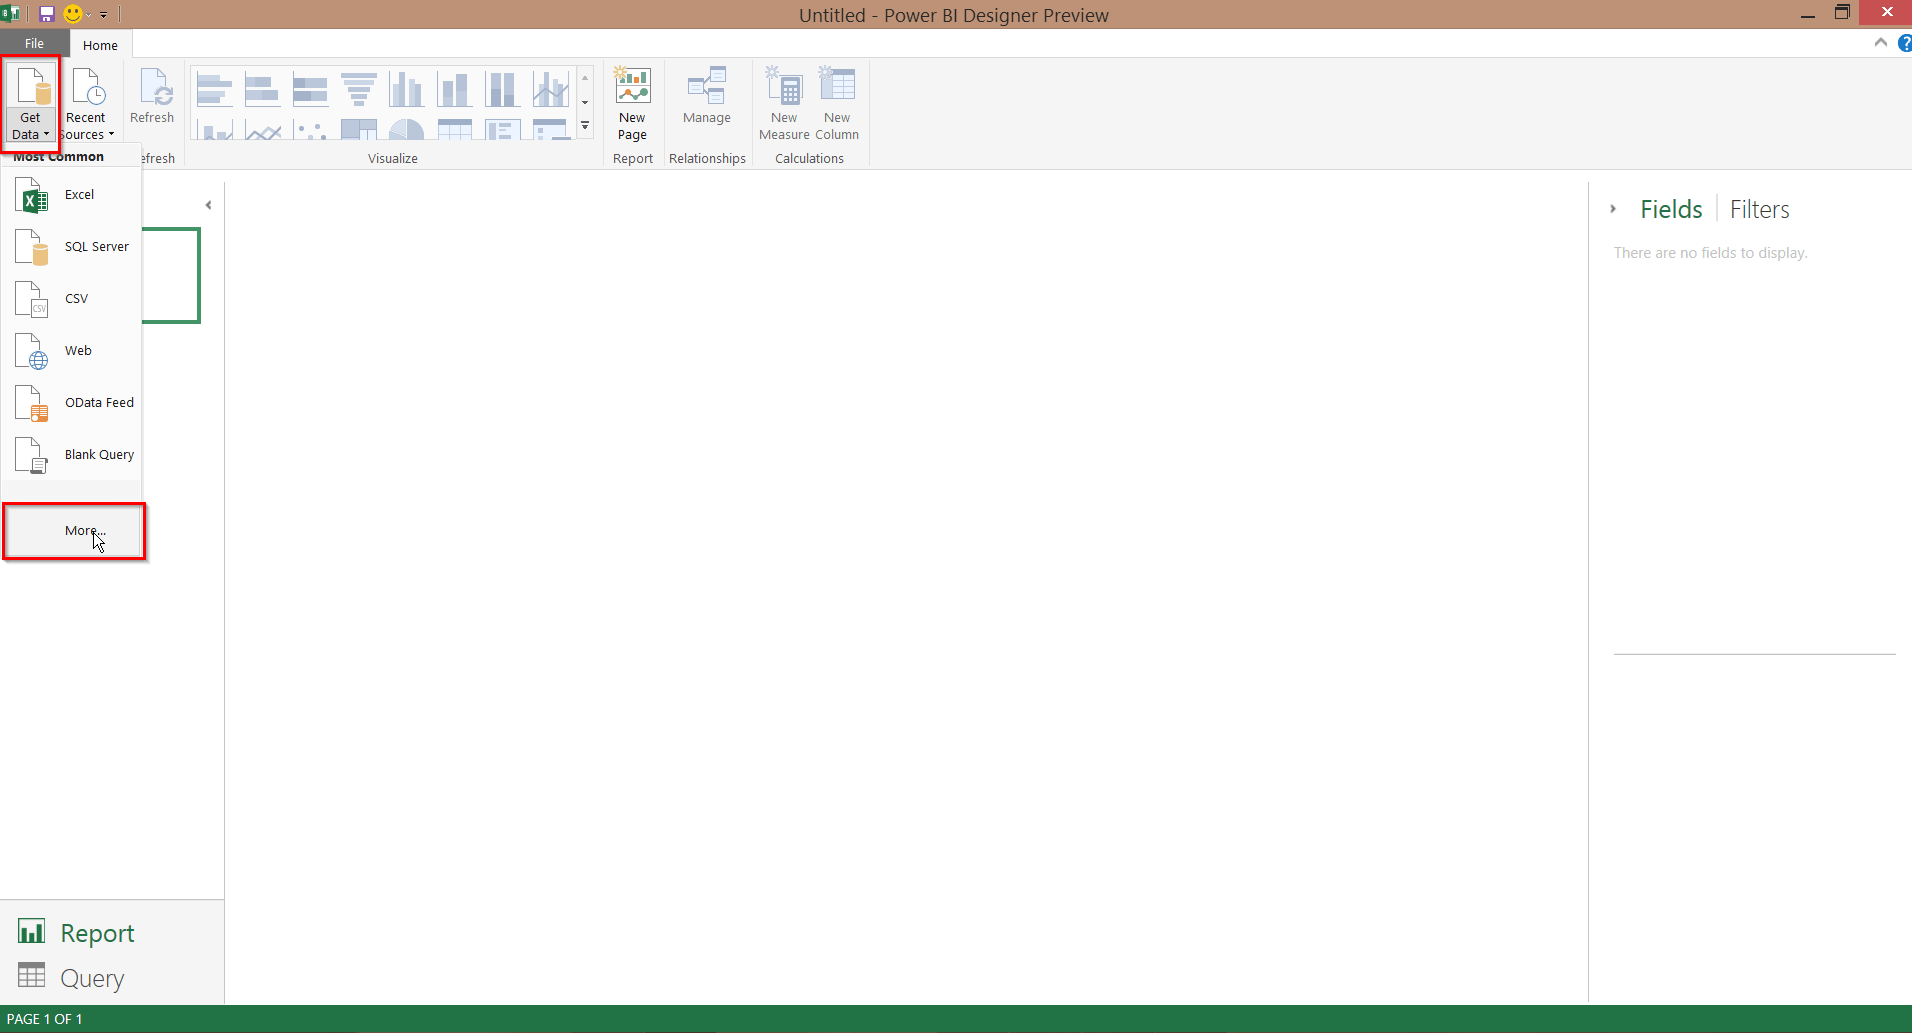Select Web as data source

click(78, 351)
